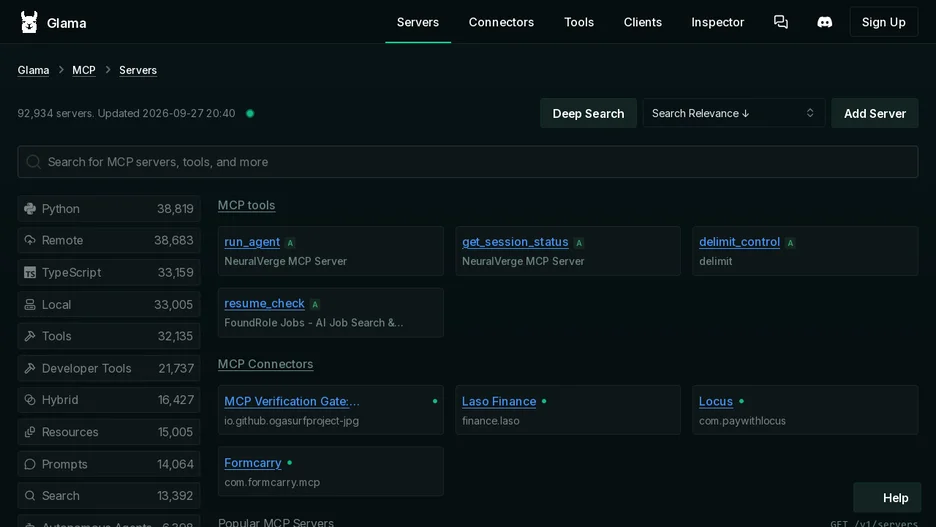936x527 pixels.
Task: Click green dot on MCP Verification Gate card
Action: pyautogui.click(x=435, y=401)
